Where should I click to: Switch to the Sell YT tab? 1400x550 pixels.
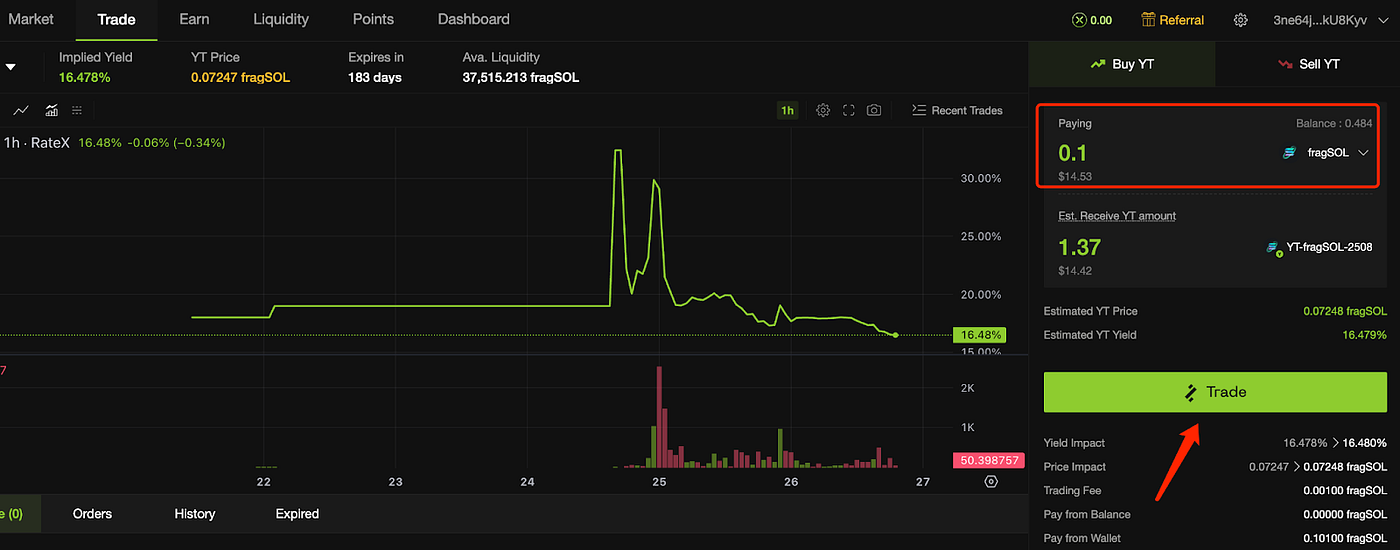[x=1308, y=64]
